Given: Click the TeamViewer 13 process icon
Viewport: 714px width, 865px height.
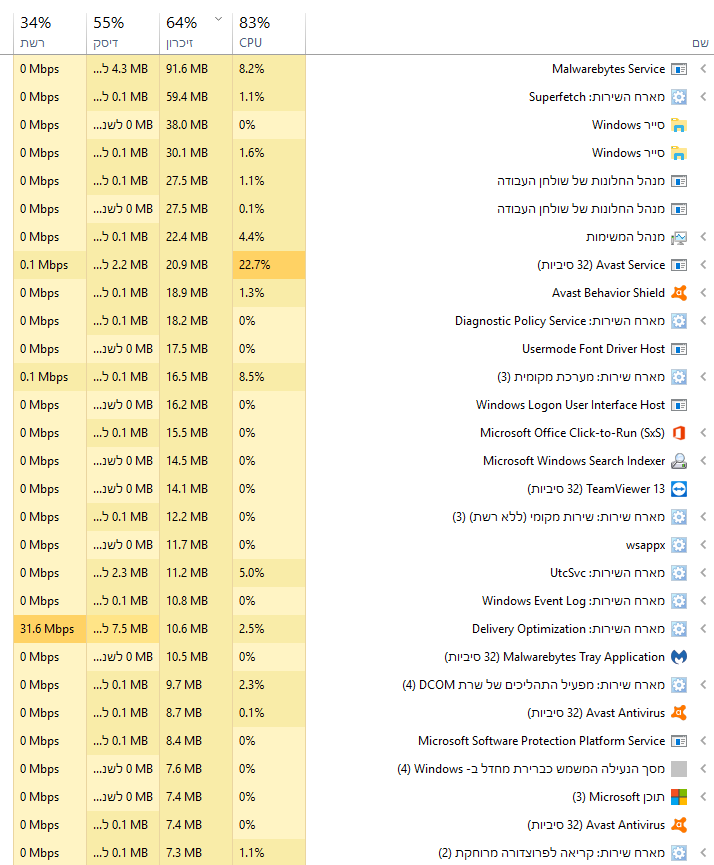Looking at the screenshot, I should point(679,489).
